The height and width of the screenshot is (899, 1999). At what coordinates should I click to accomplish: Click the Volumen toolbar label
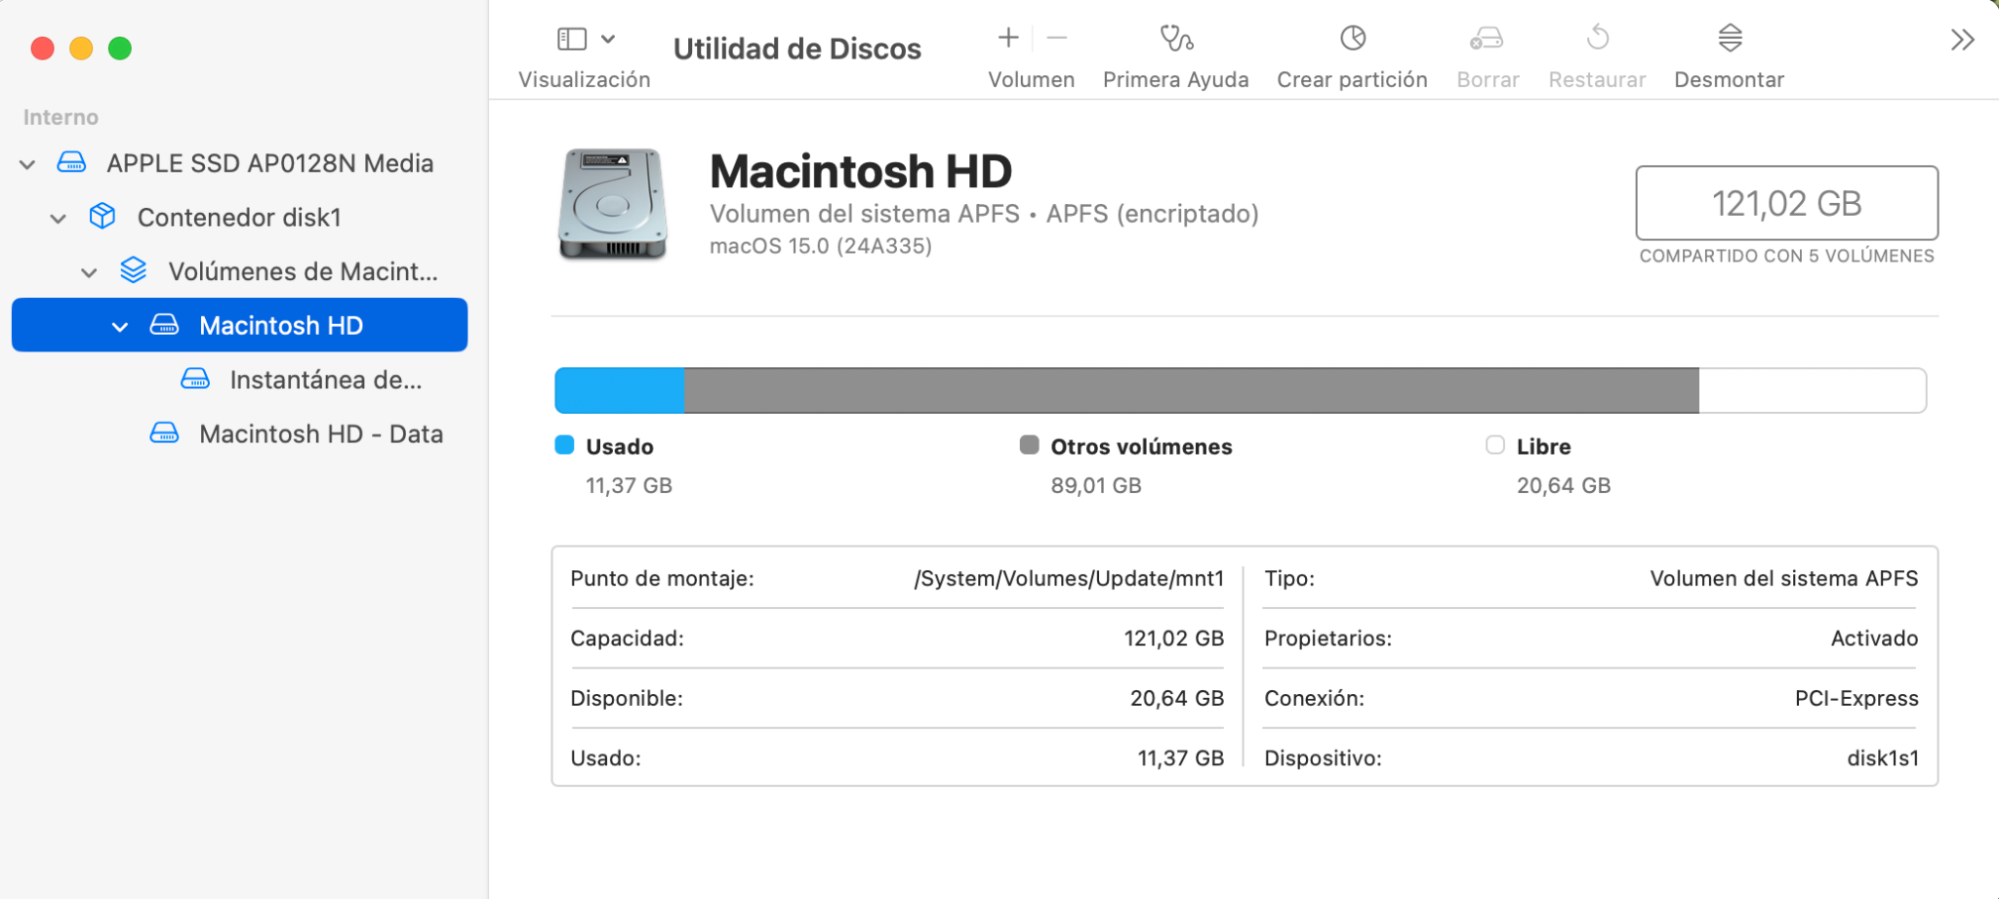point(1031,79)
